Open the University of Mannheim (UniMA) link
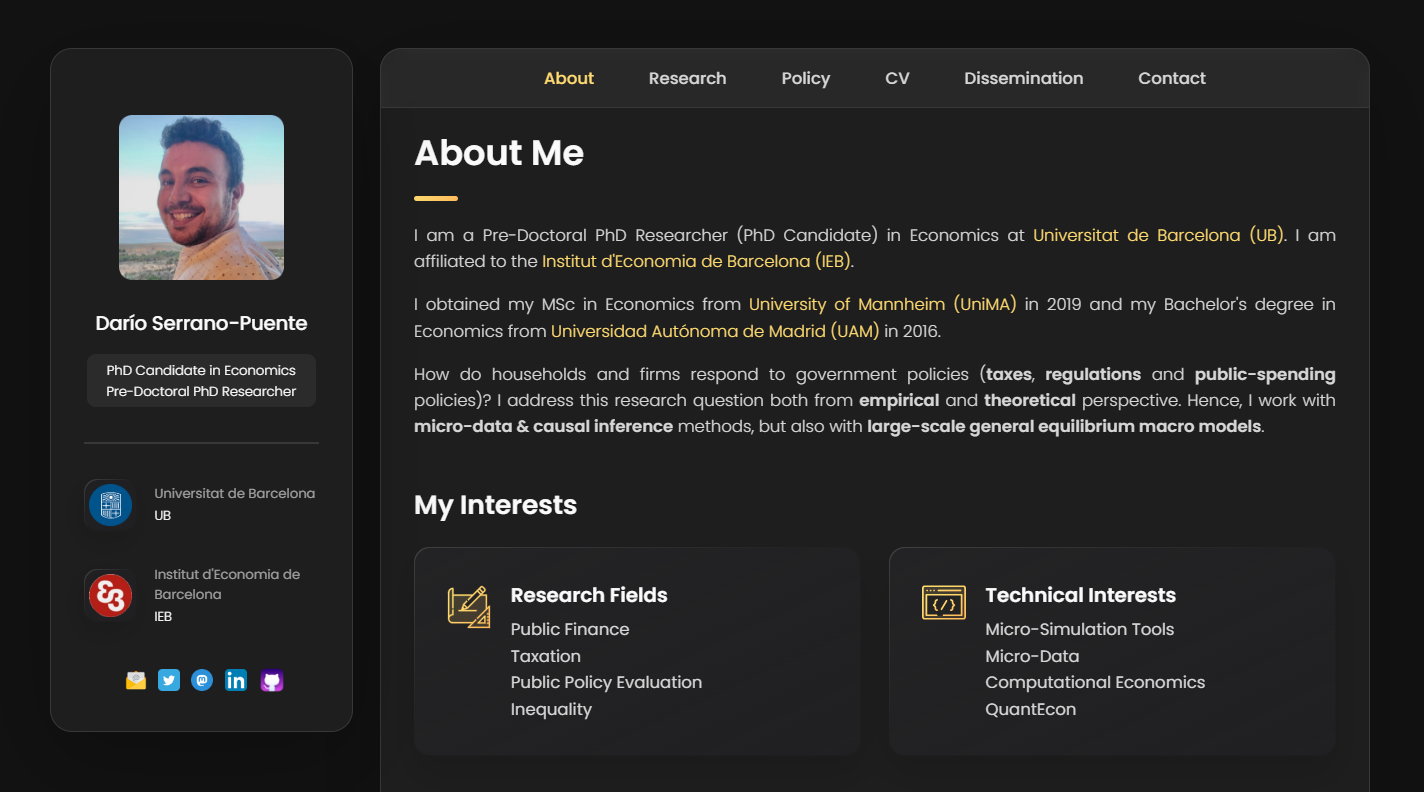This screenshot has width=1424, height=792. 881,304
